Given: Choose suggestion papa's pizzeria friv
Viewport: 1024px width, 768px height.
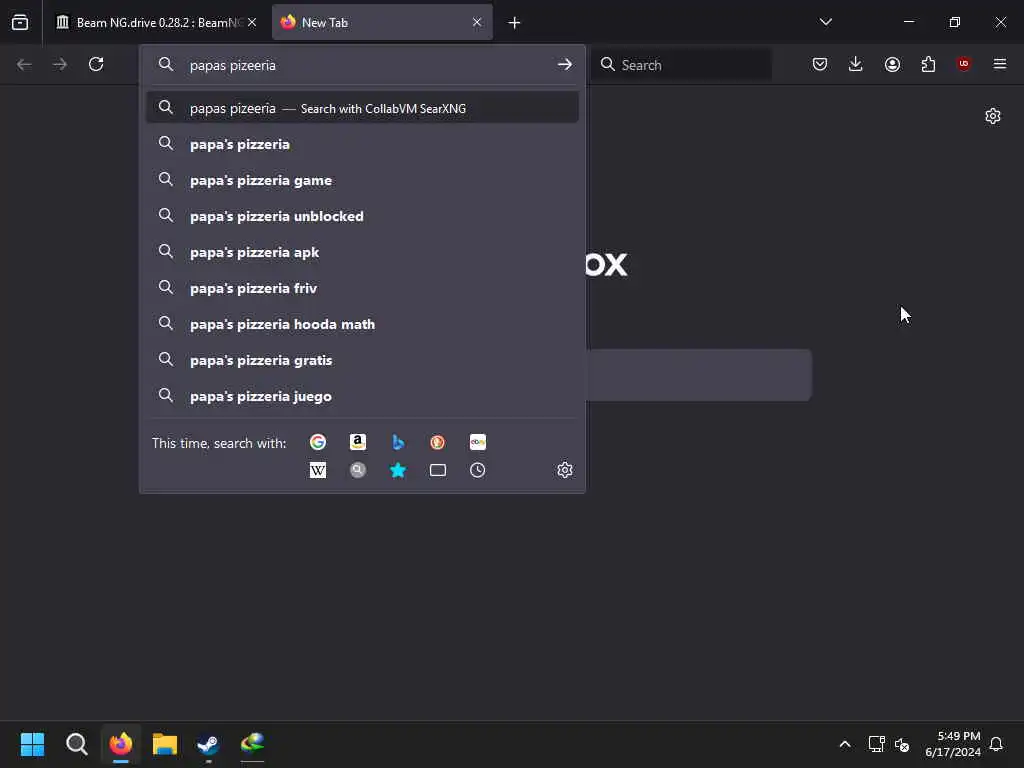Looking at the screenshot, I should [362, 288].
